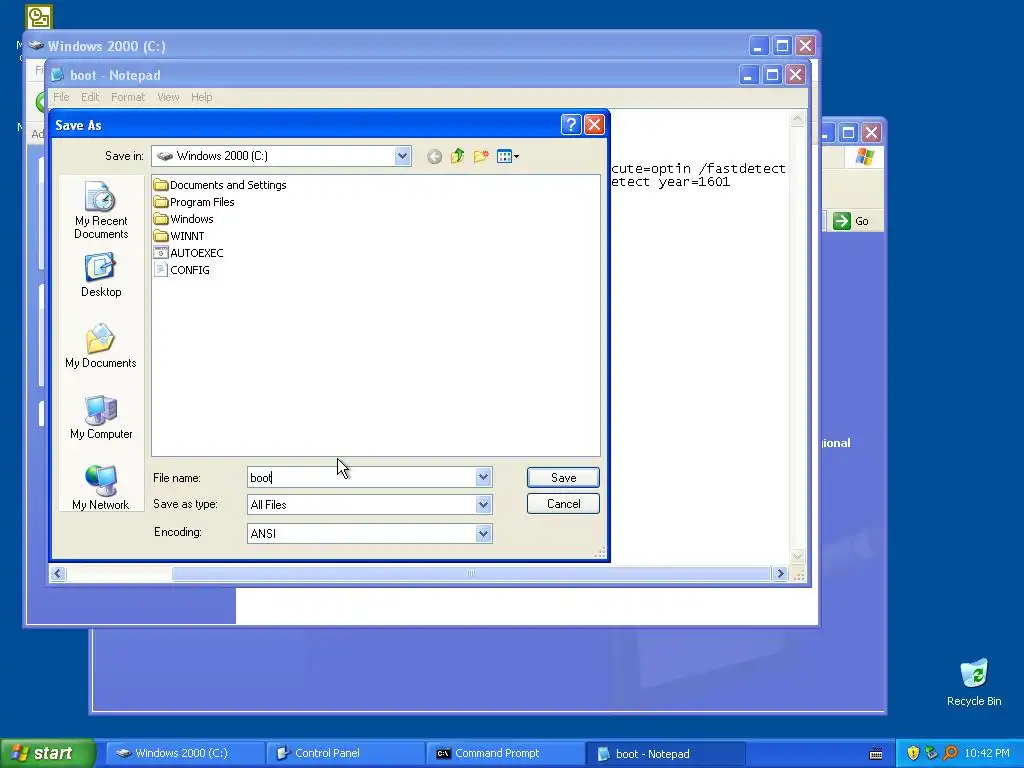1024x768 pixels.
Task: Click the 10:42 PM clock
Action: click(987, 753)
